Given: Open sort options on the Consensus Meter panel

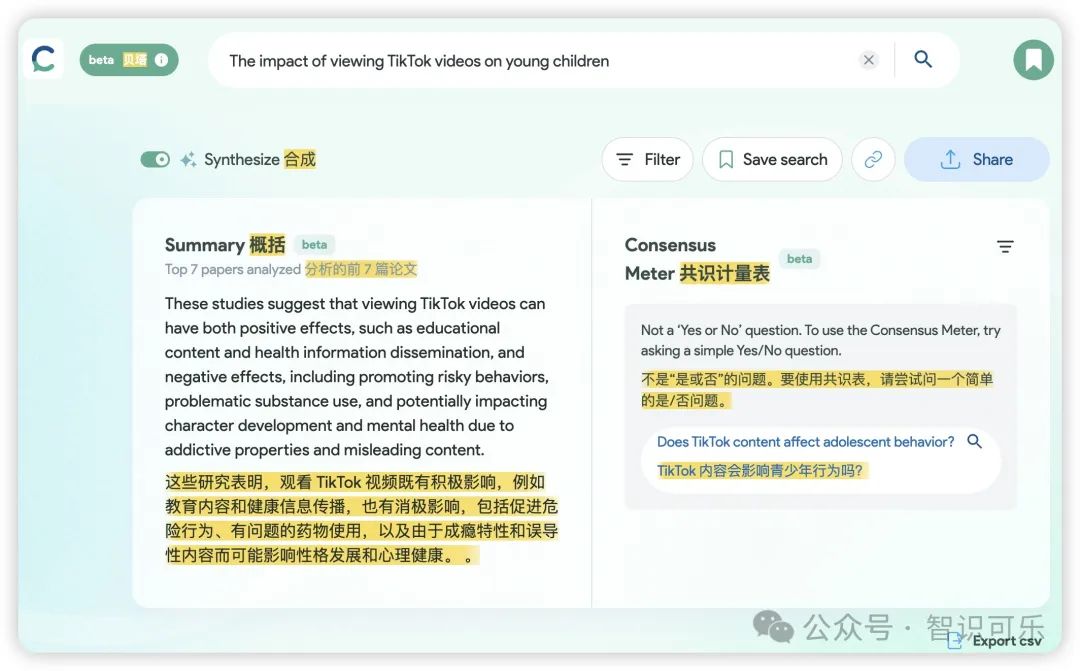Looking at the screenshot, I should 1004,245.
